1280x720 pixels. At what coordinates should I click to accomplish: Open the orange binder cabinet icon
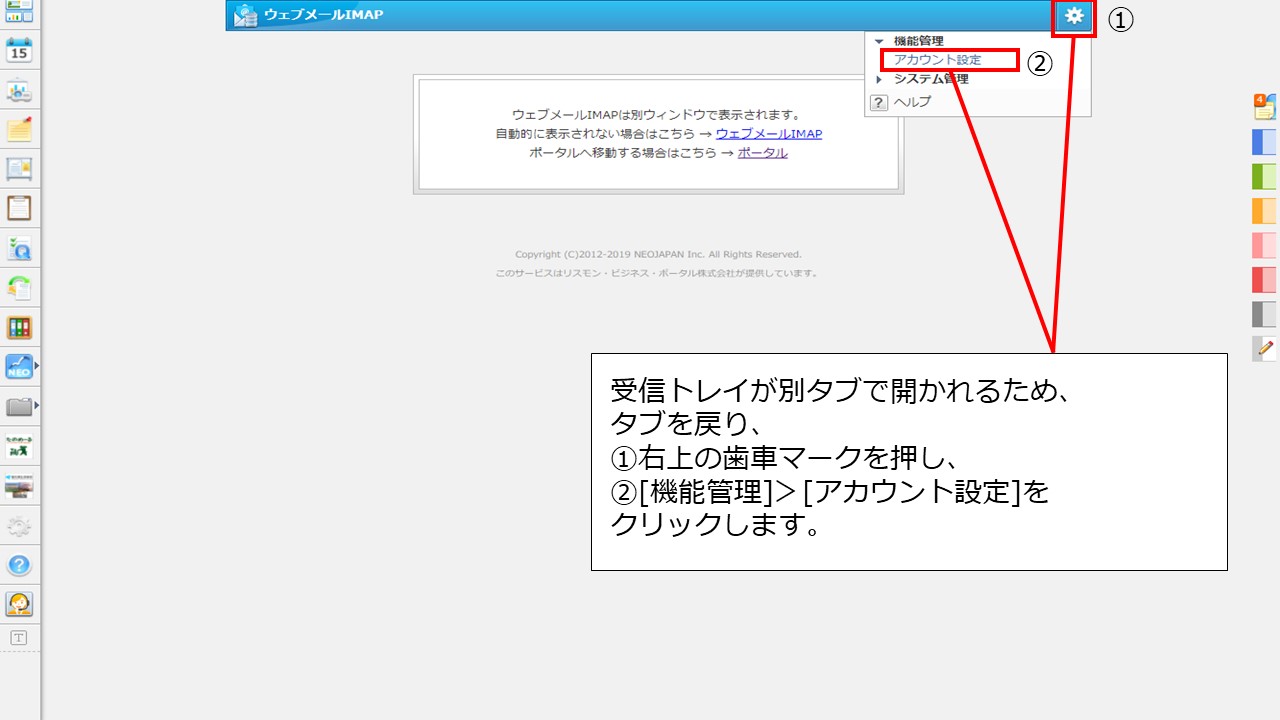(20, 326)
